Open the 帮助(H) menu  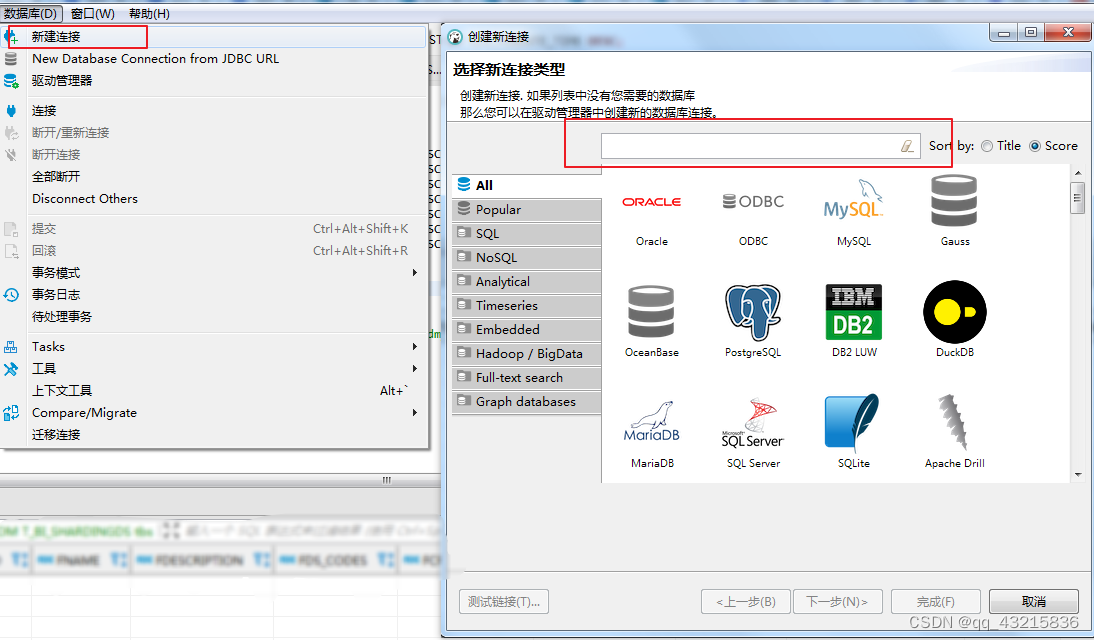(x=149, y=13)
